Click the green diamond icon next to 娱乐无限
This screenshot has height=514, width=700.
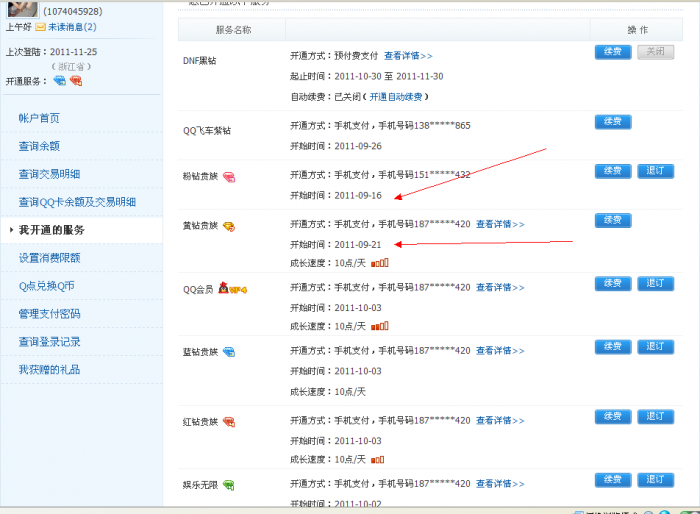tap(229, 485)
